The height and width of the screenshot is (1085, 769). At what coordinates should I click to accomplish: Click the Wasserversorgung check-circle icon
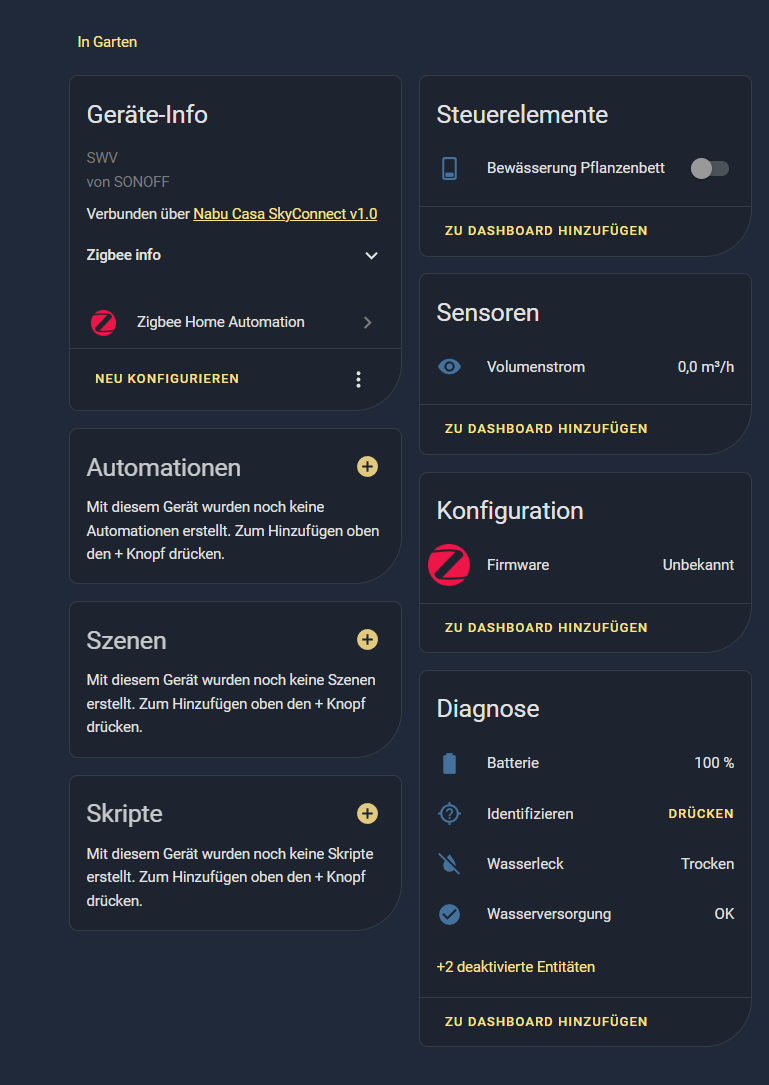[449, 914]
